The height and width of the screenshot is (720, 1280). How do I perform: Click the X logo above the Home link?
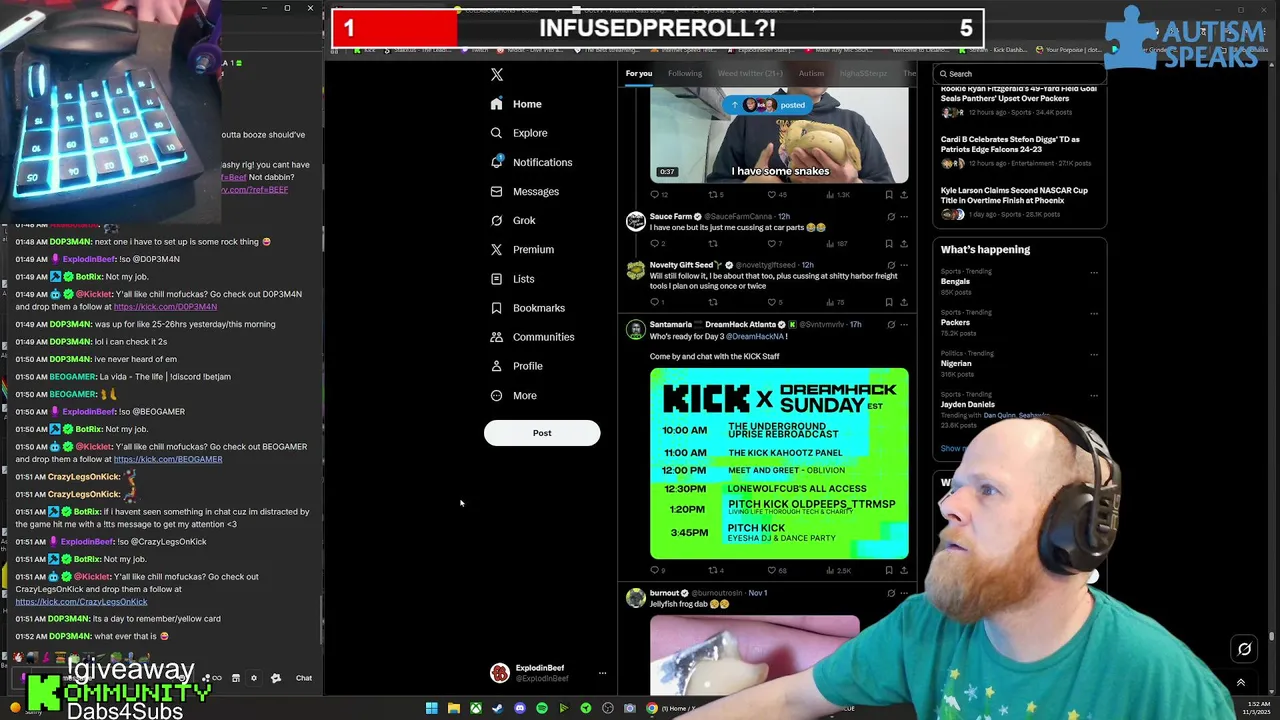pos(497,74)
